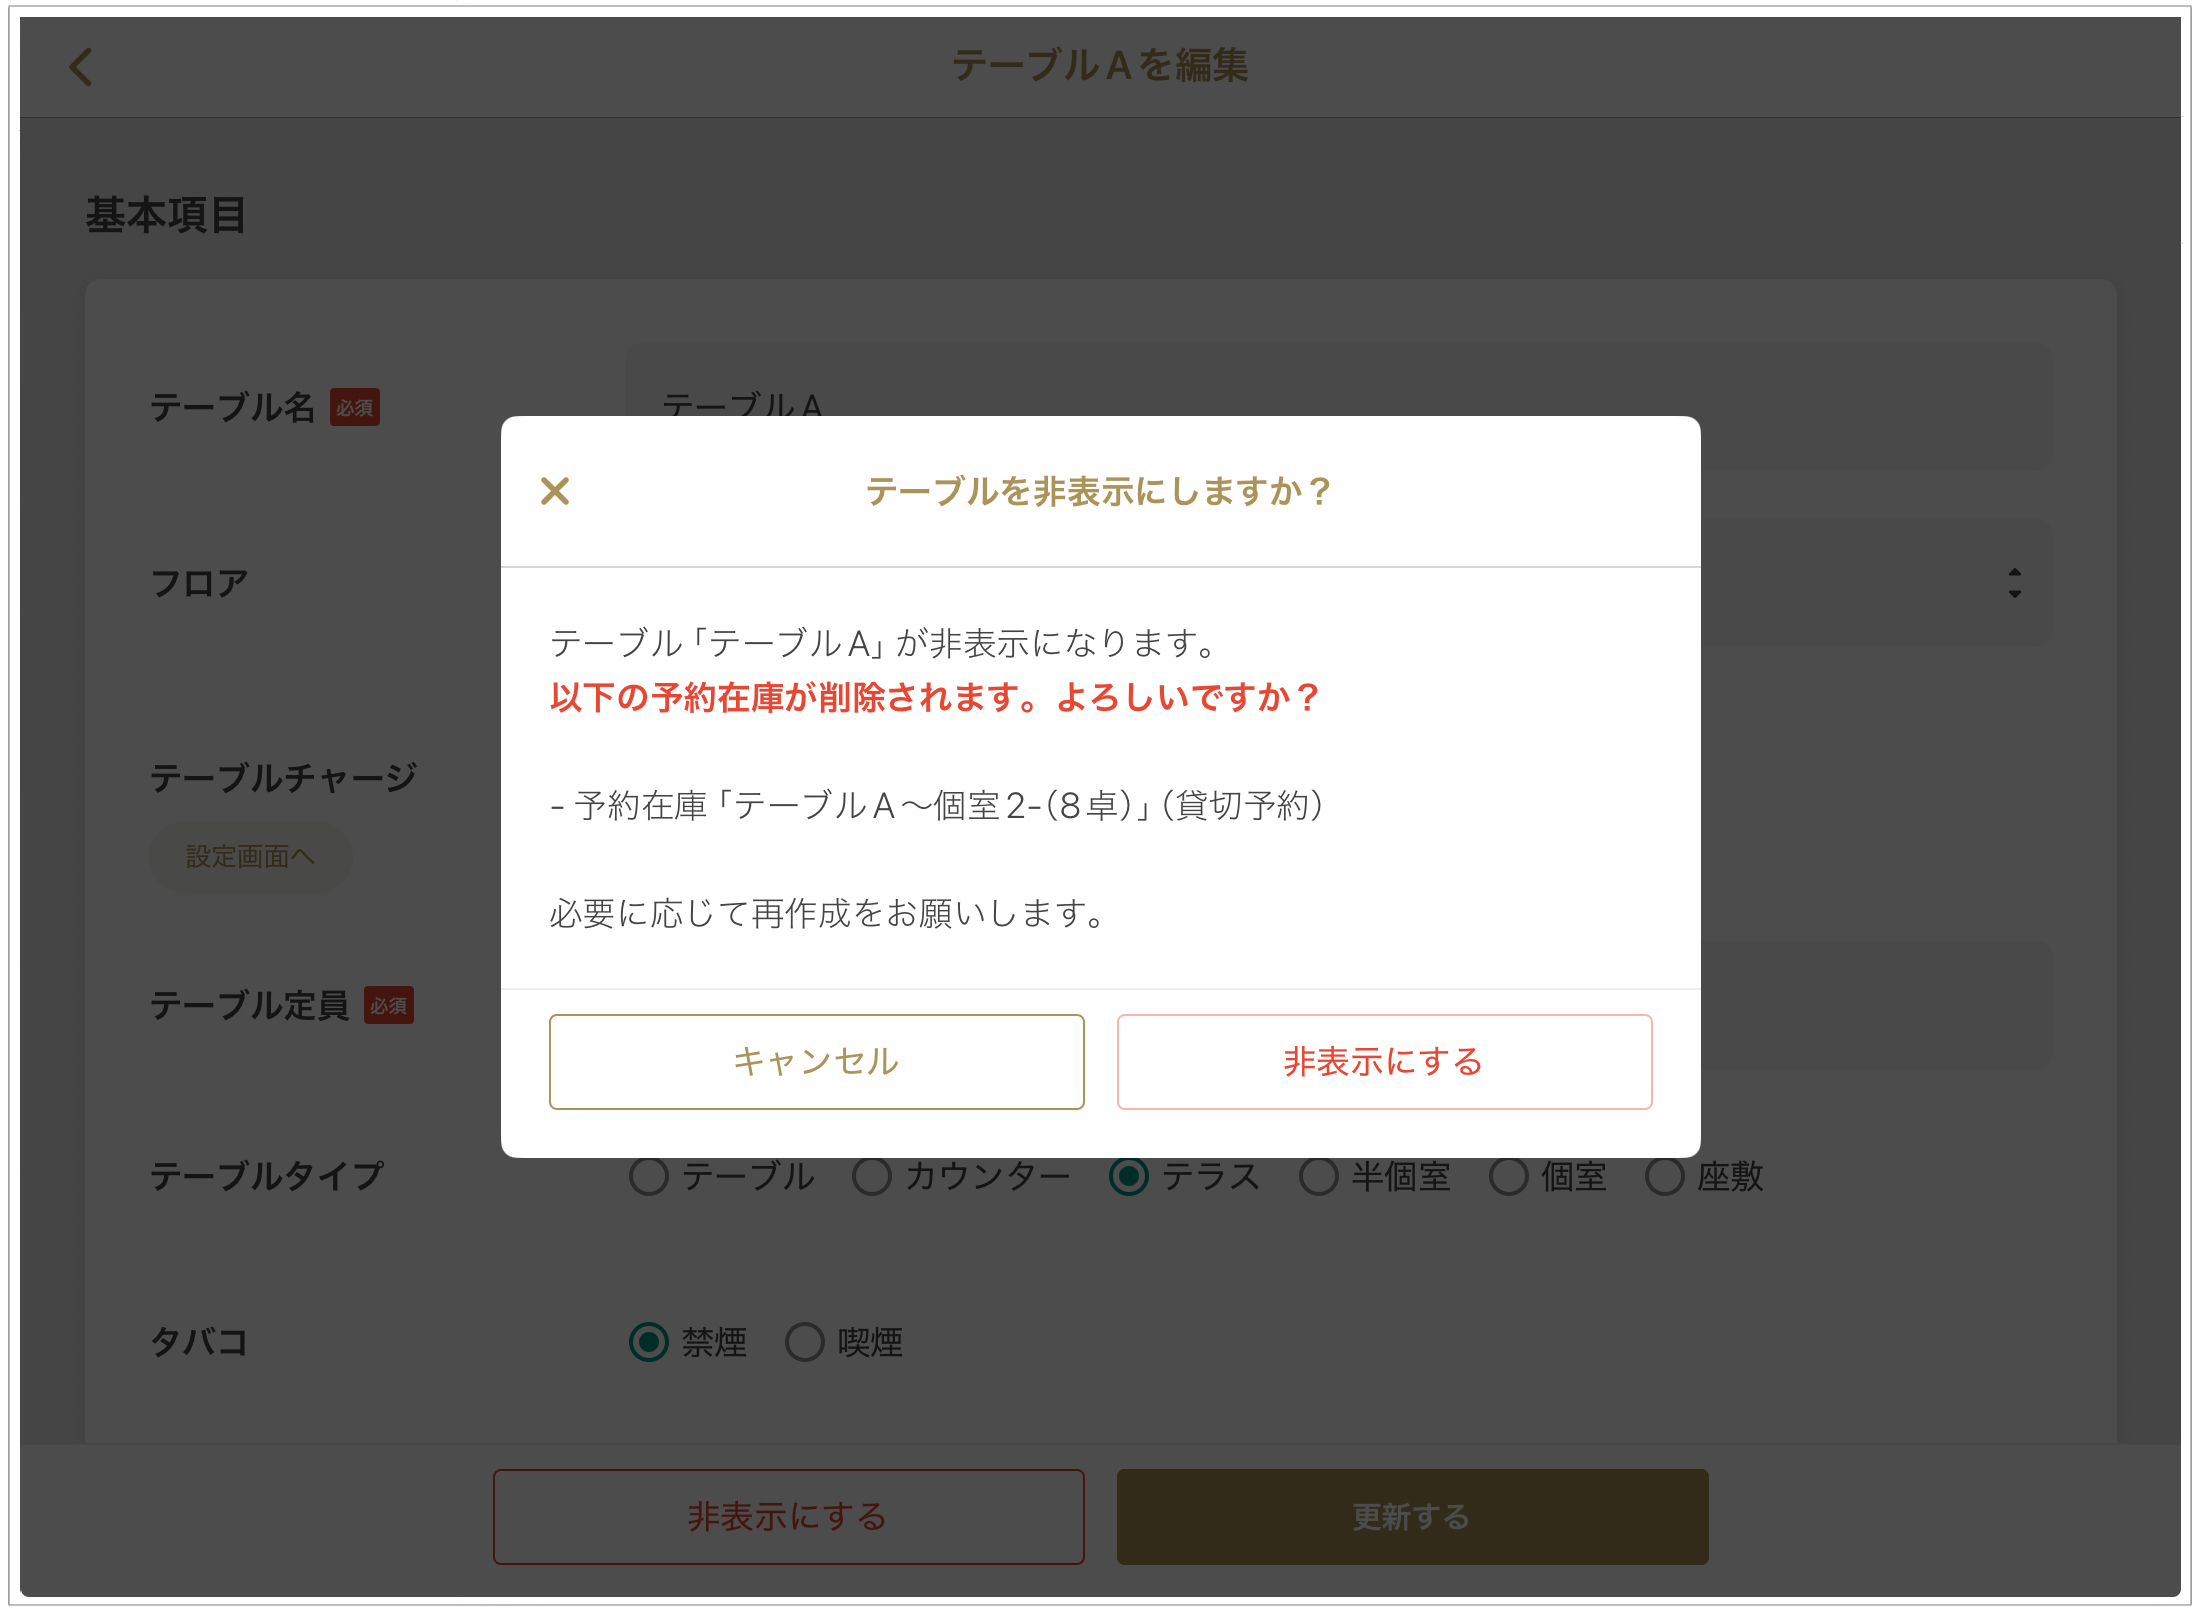Choose 個室 radio button
Viewport: 2198px width, 1612px height.
pos(1508,1177)
